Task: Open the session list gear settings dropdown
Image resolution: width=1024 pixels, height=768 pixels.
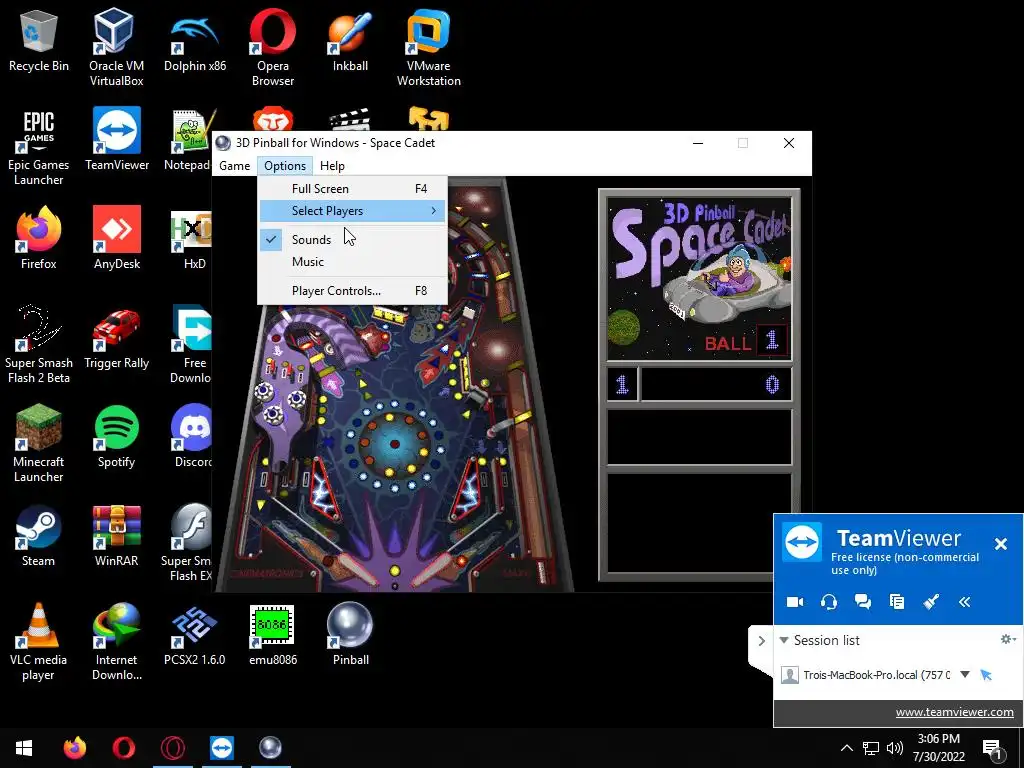Action: tap(1008, 639)
